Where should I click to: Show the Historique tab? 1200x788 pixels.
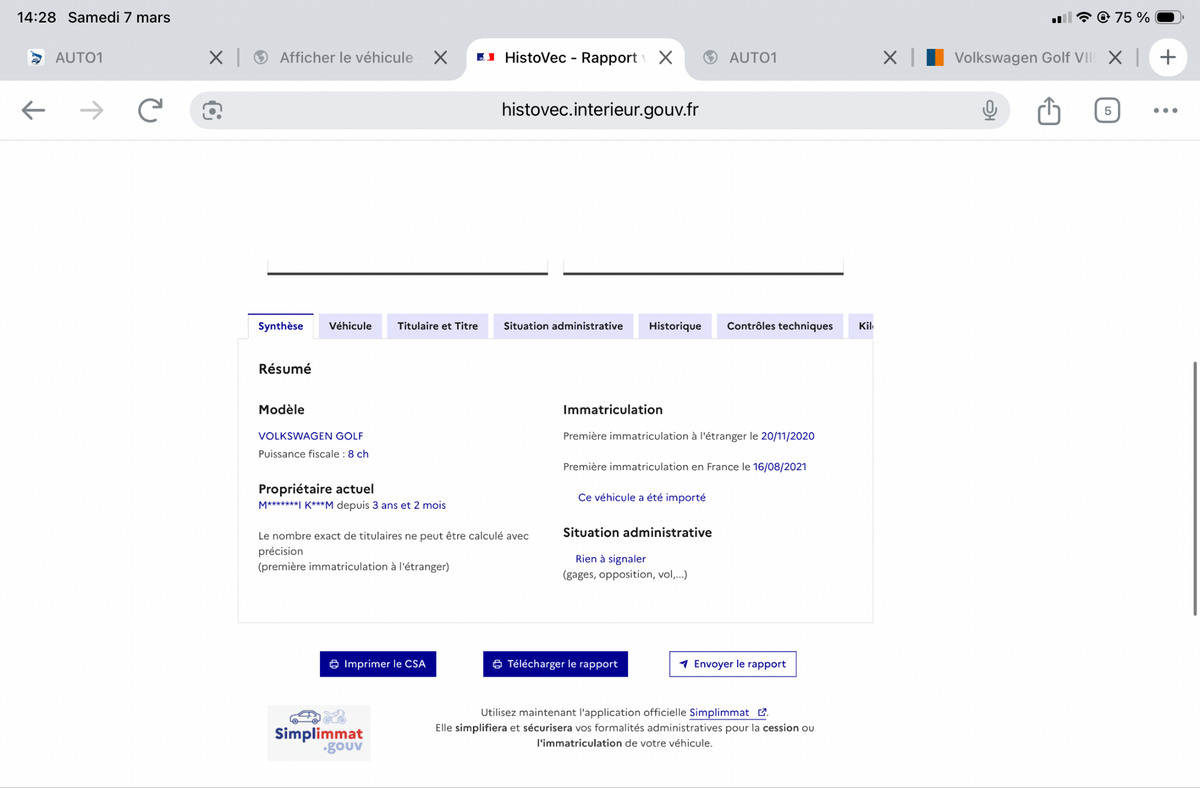[x=675, y=326]
